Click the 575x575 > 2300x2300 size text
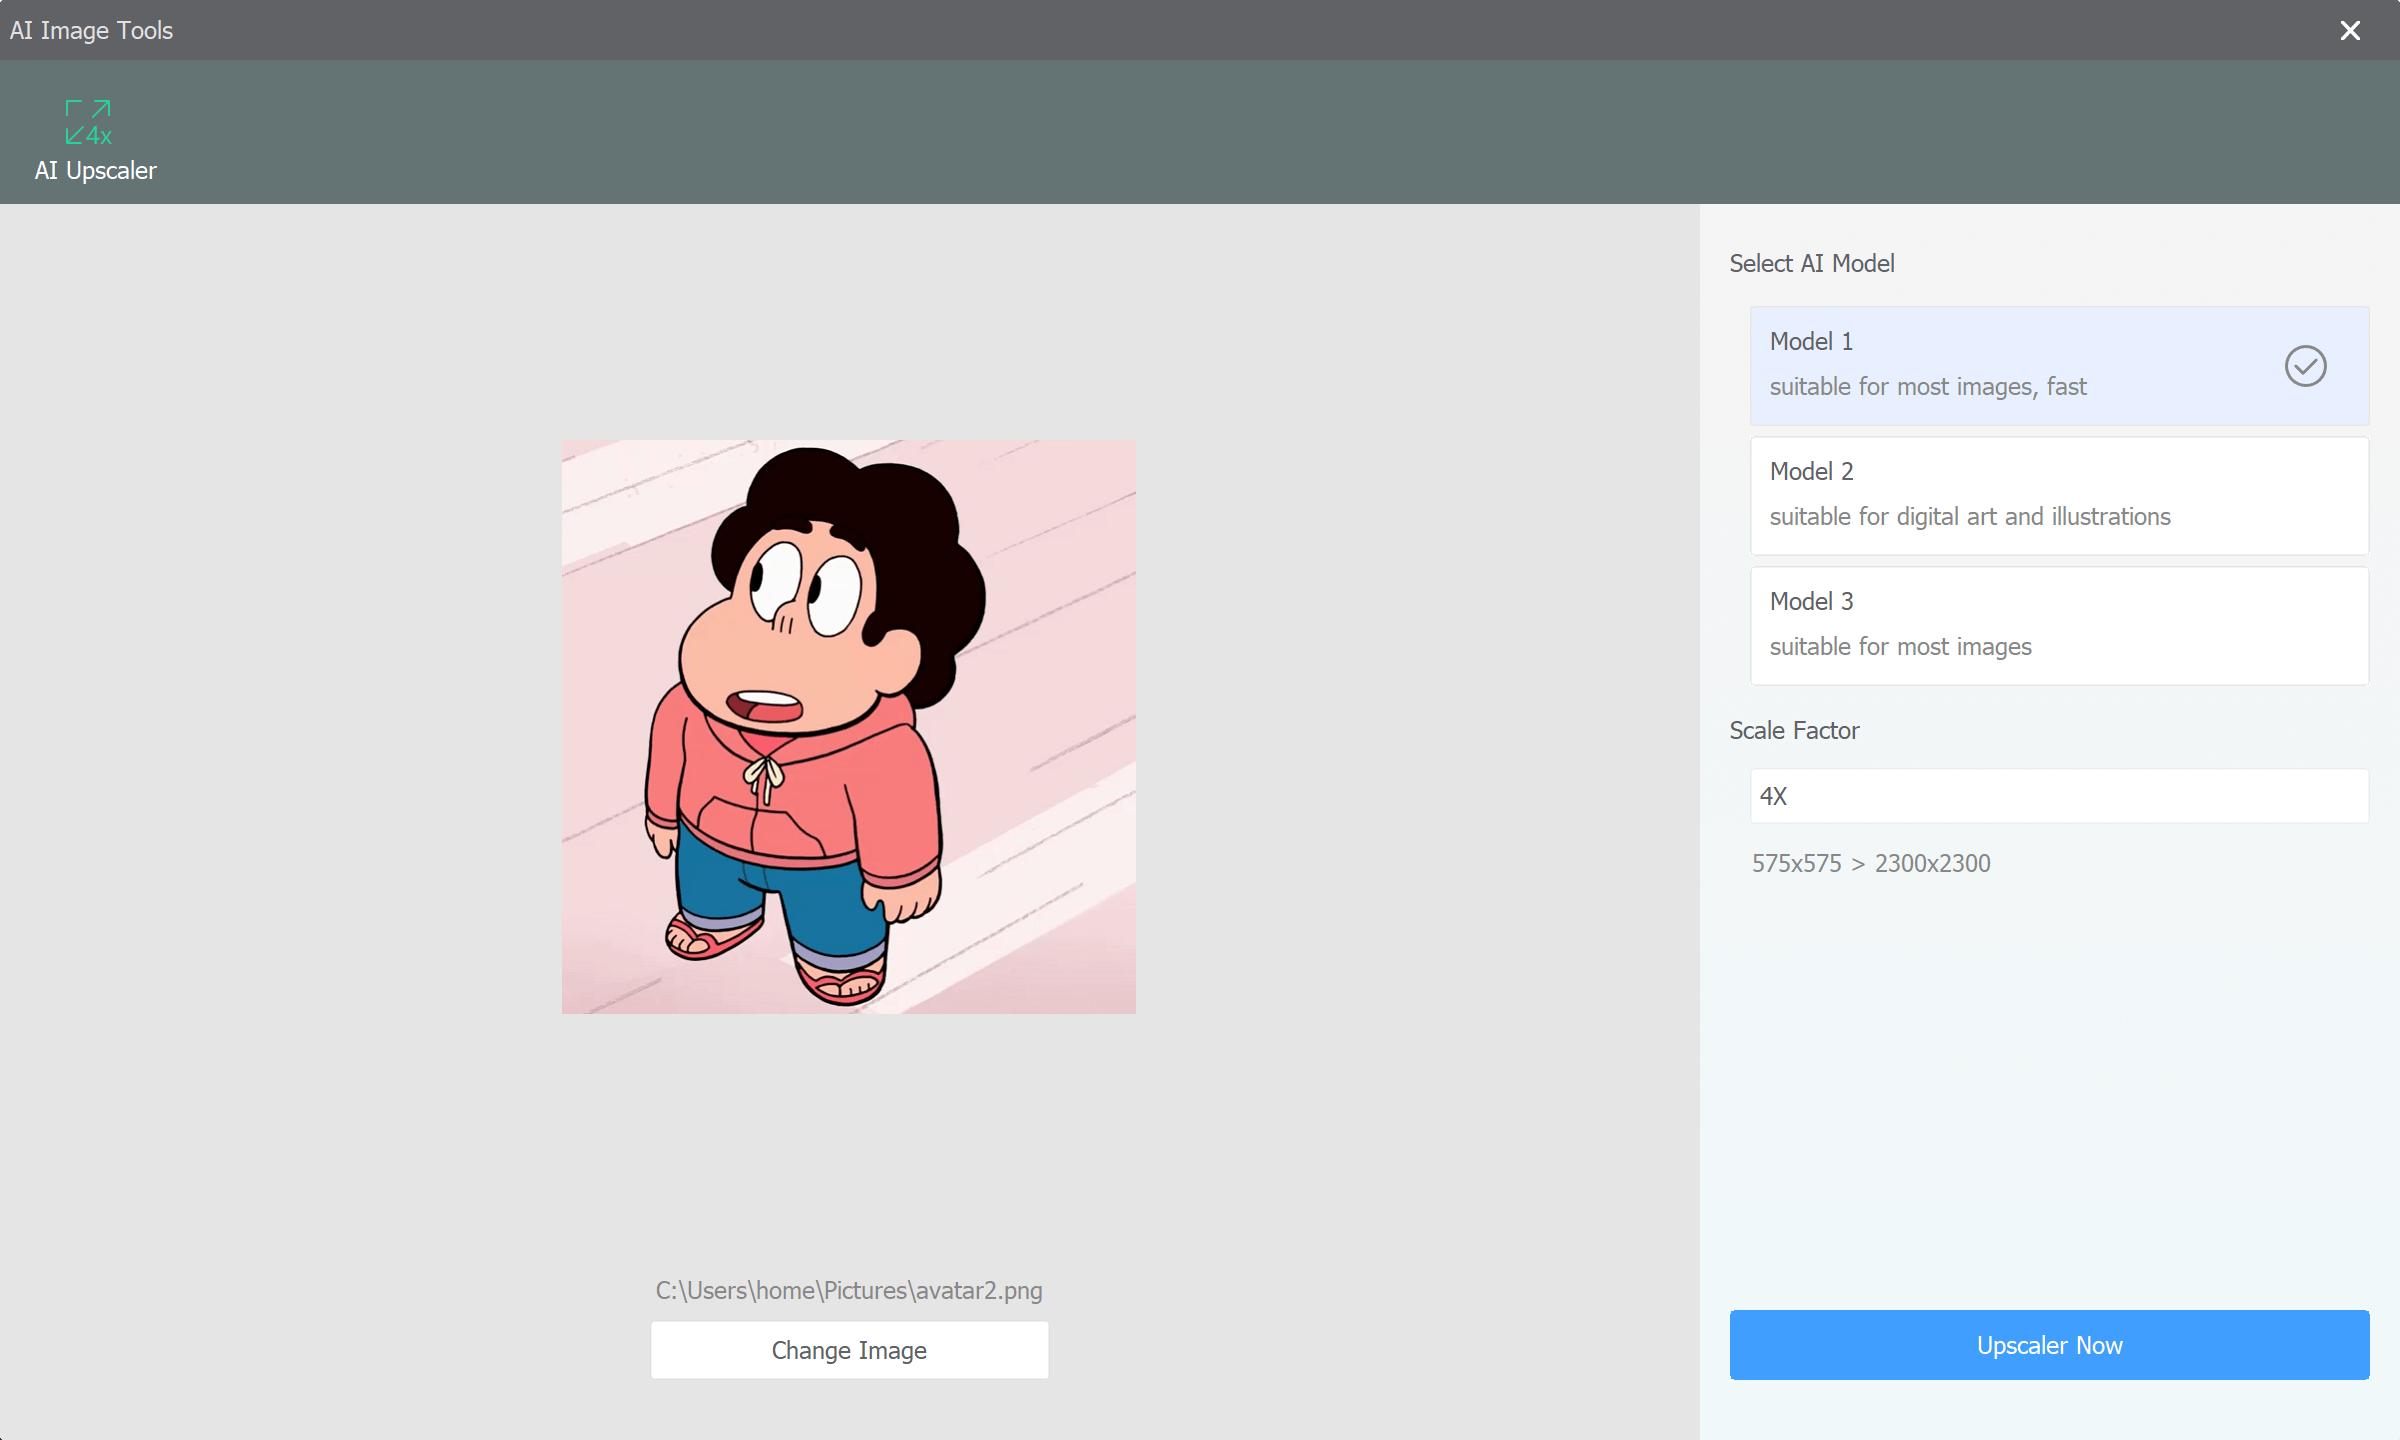 coord(1871,863)
